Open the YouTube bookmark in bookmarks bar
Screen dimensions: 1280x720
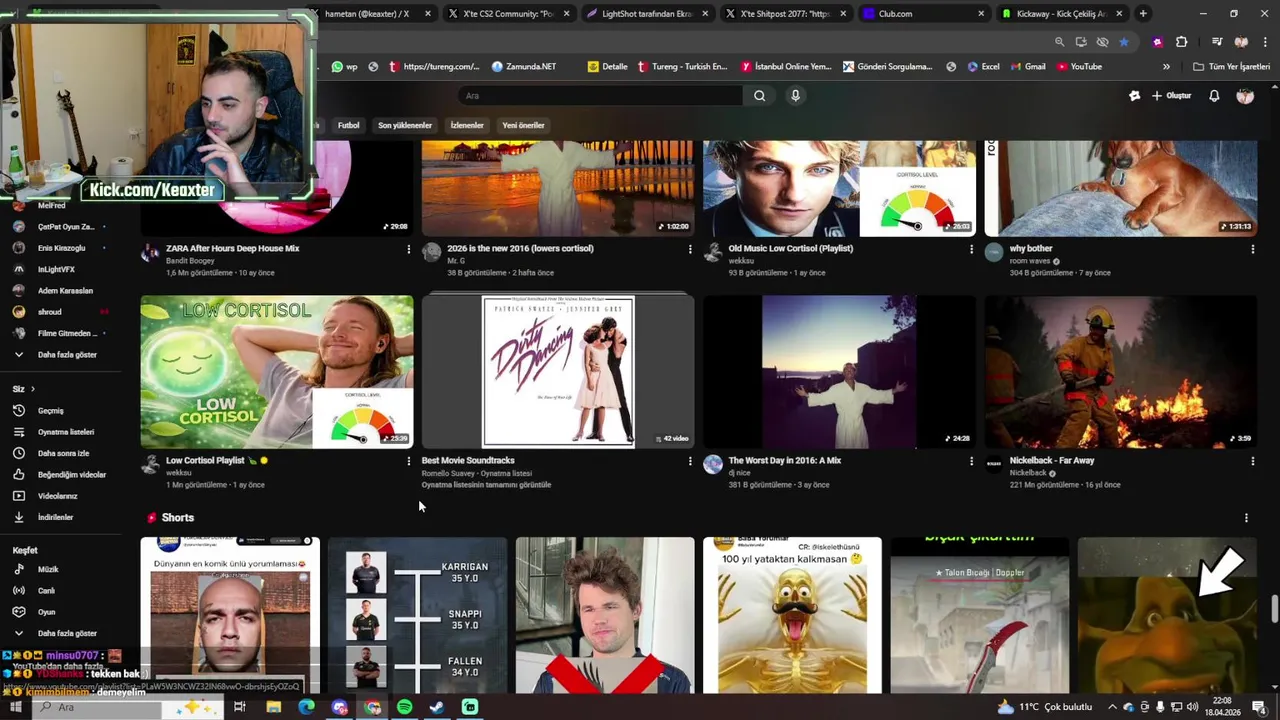1078,67
